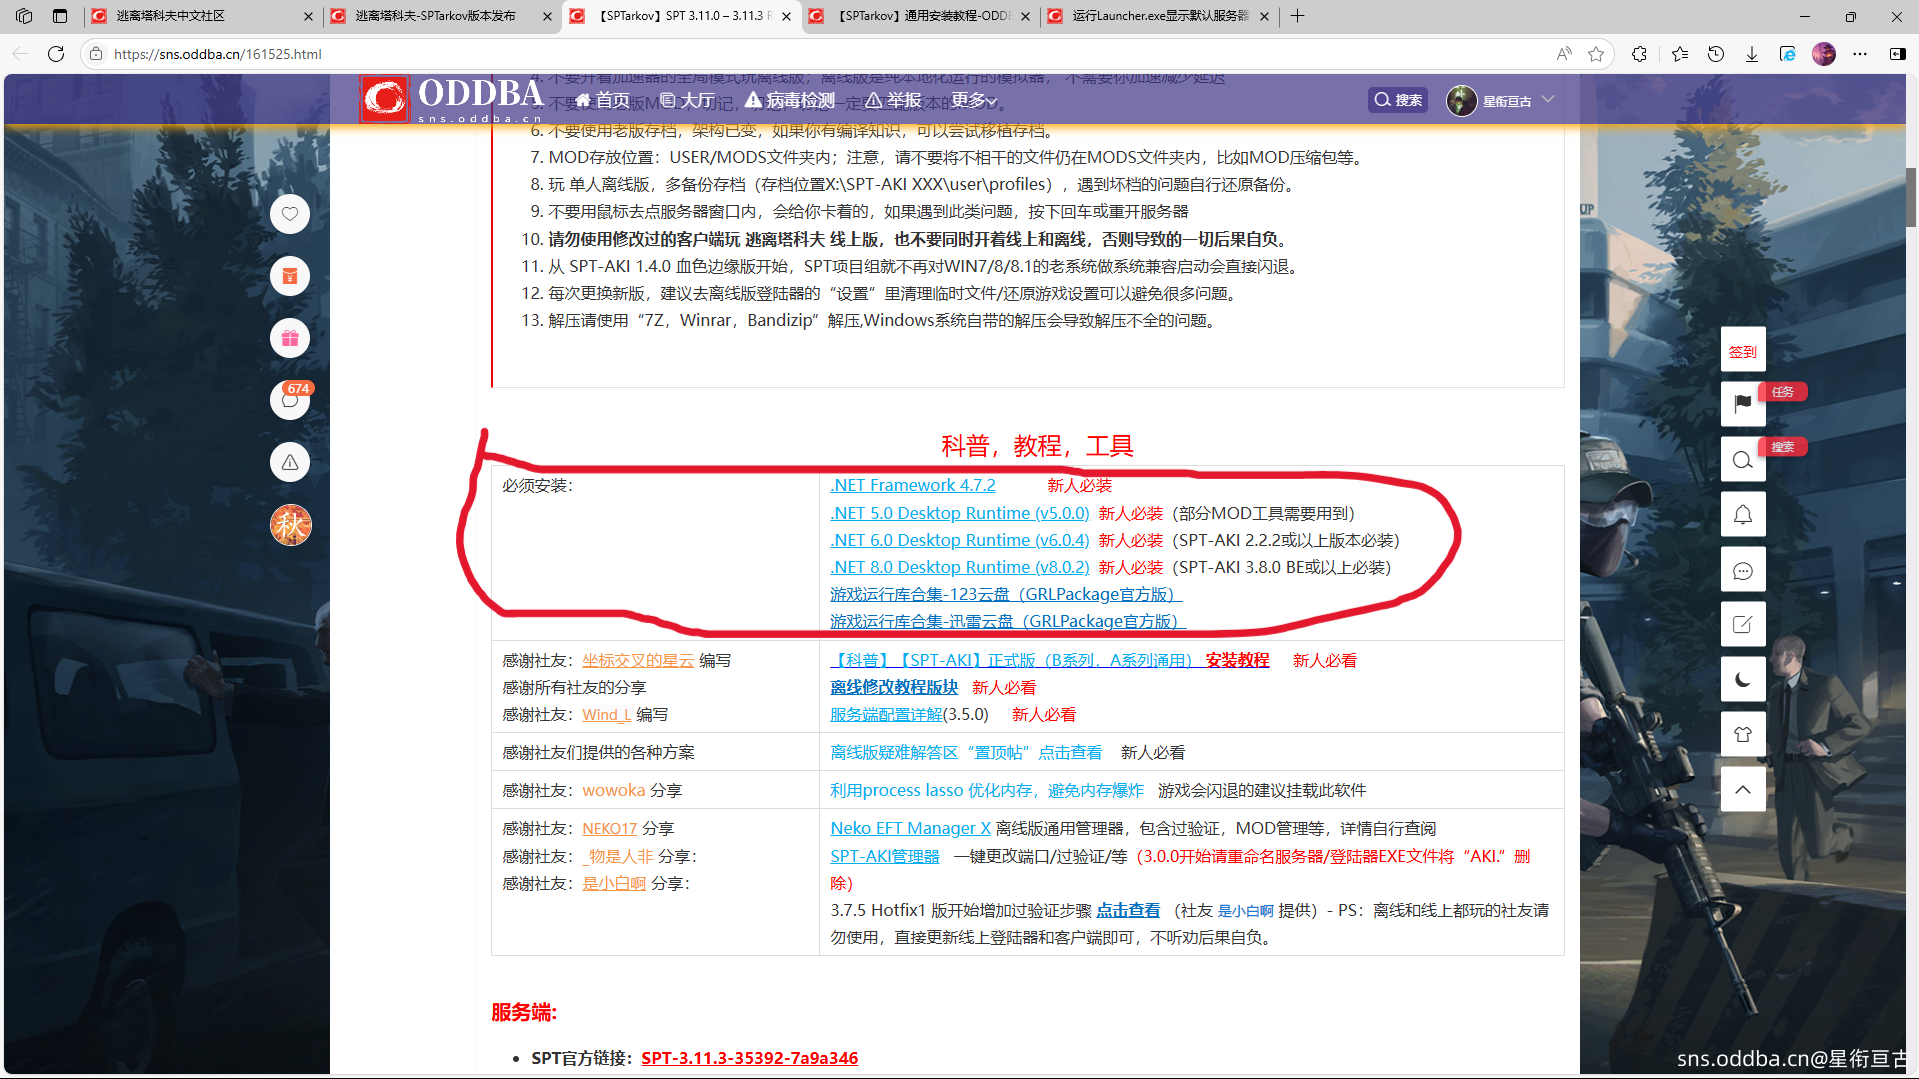Switch to tab 逃离塔科夫中文社区
1919x1079 pixels.
pos(202,16)
